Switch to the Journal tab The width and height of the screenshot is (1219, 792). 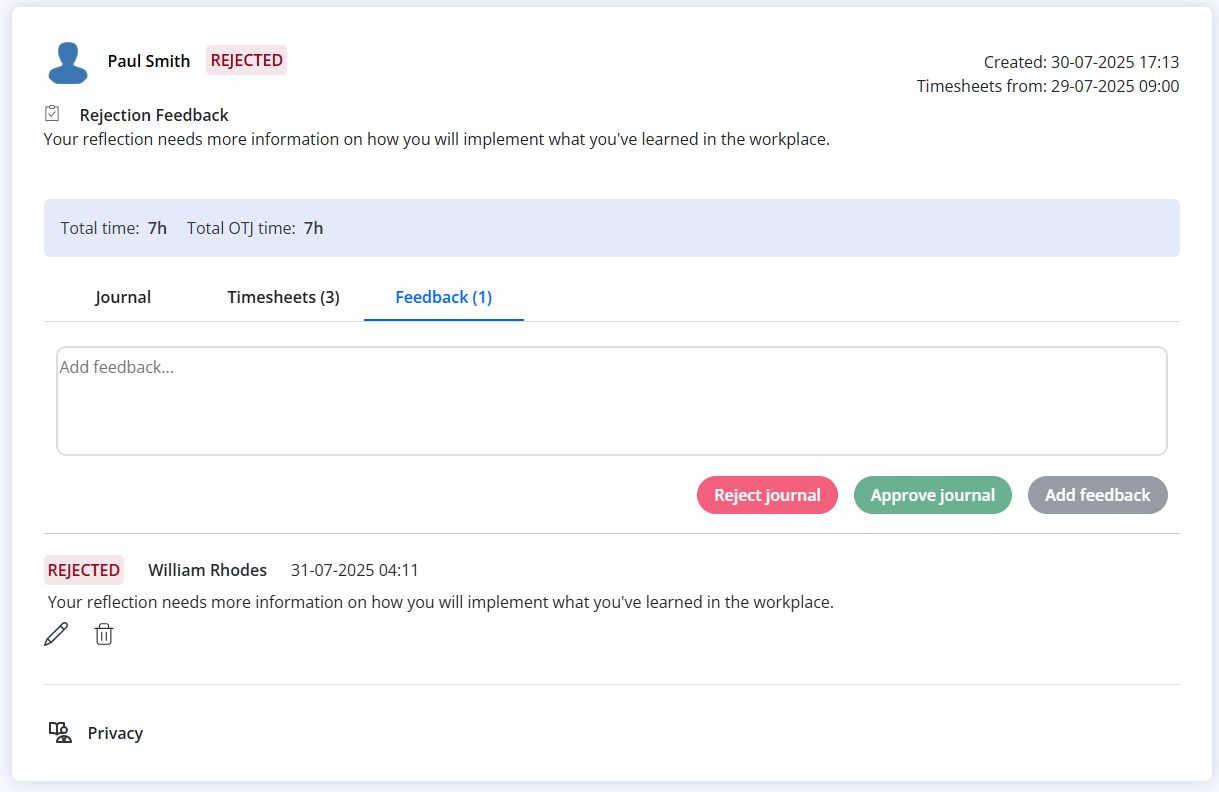point(123,297)
